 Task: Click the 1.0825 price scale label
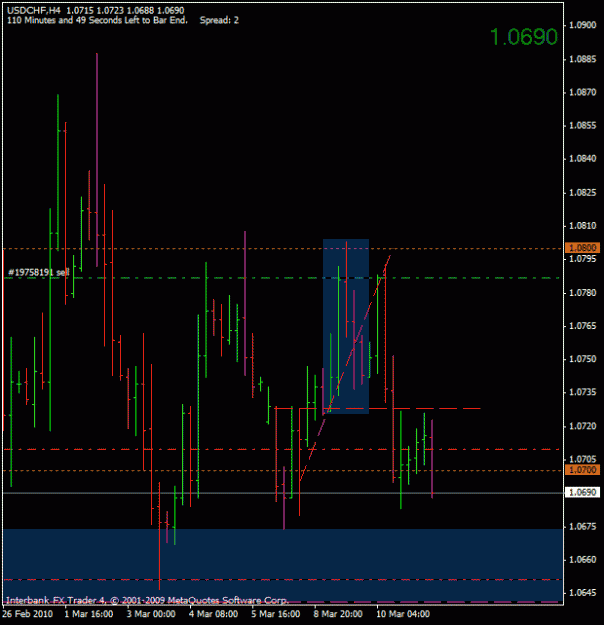(x=582, y=193)
